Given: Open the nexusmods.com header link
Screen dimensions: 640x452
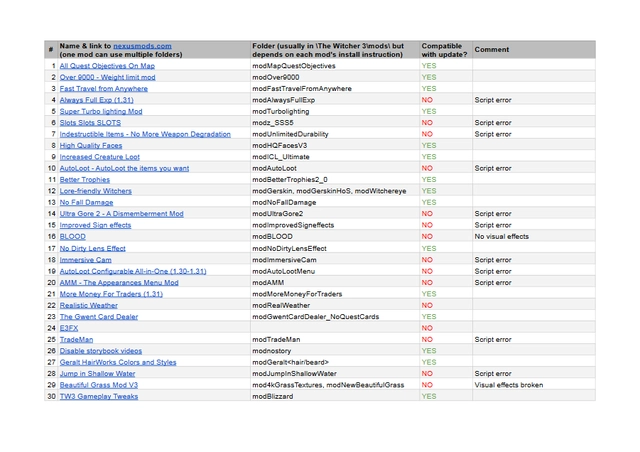Looking at the screenshot, I should pos(142,46).
